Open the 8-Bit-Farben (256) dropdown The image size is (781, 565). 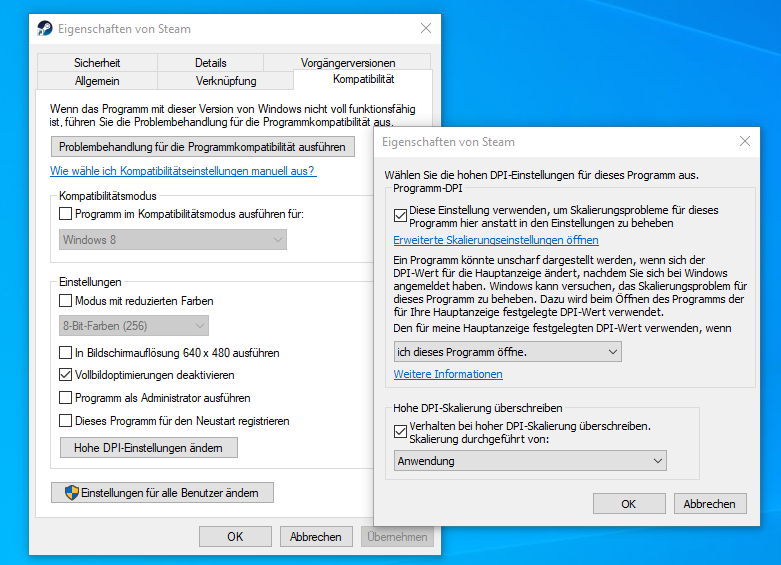tap(133, 326)
